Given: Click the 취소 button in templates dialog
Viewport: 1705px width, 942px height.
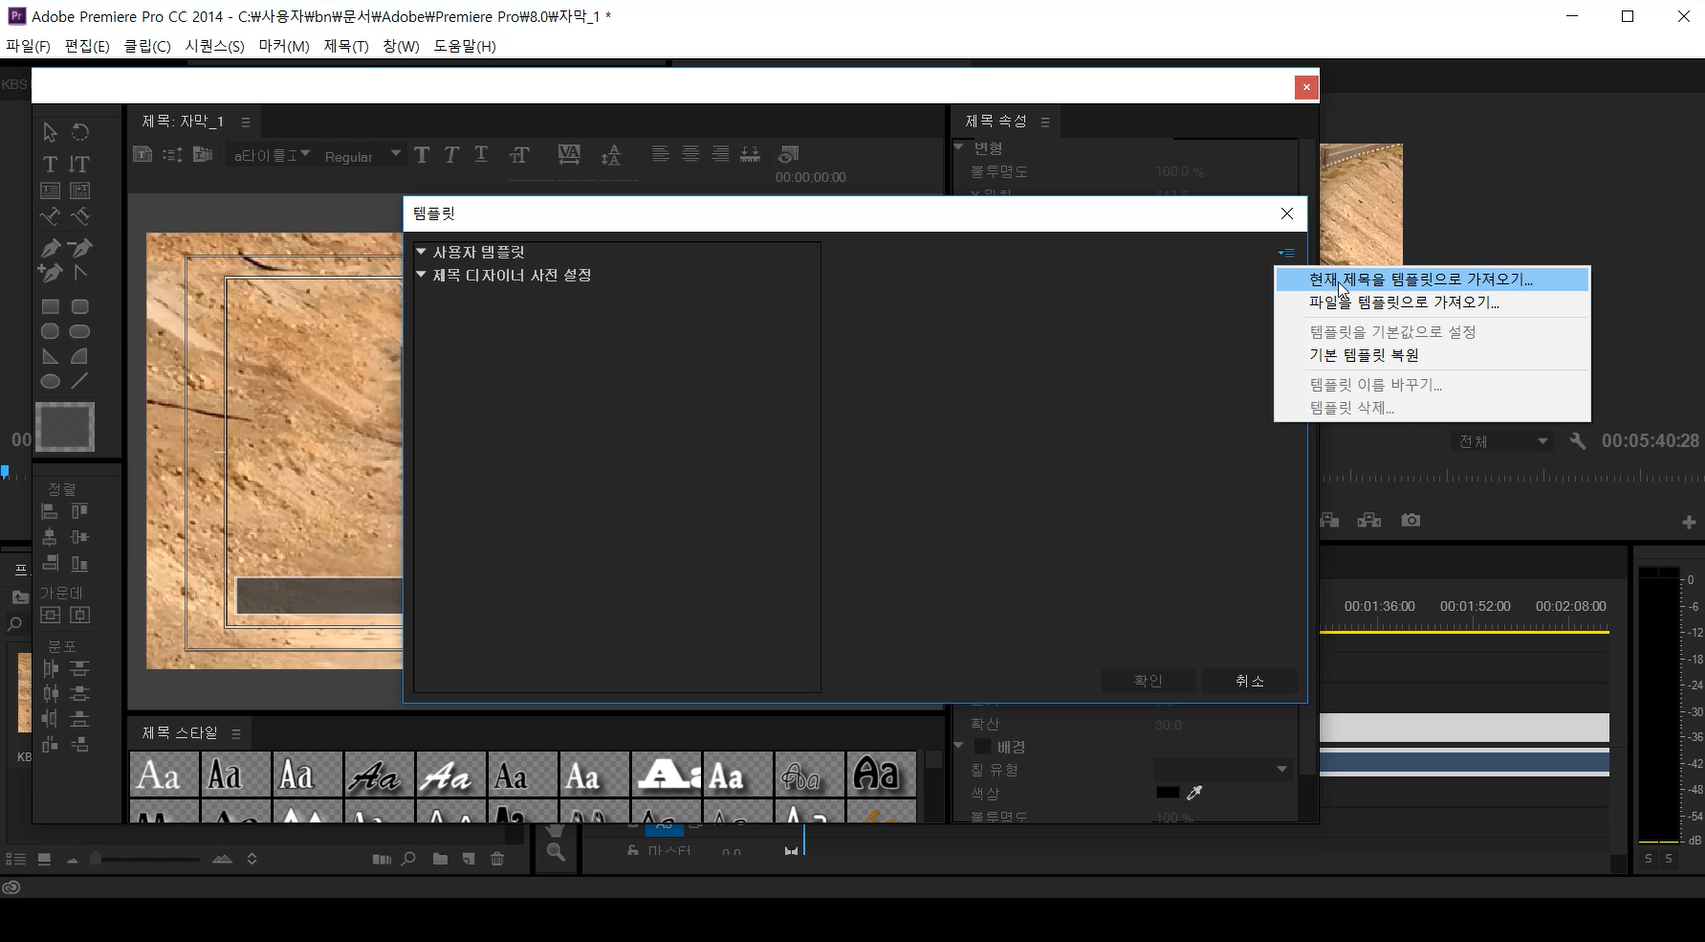Looking at the screenshot, I should click(x=1249, y=681).
